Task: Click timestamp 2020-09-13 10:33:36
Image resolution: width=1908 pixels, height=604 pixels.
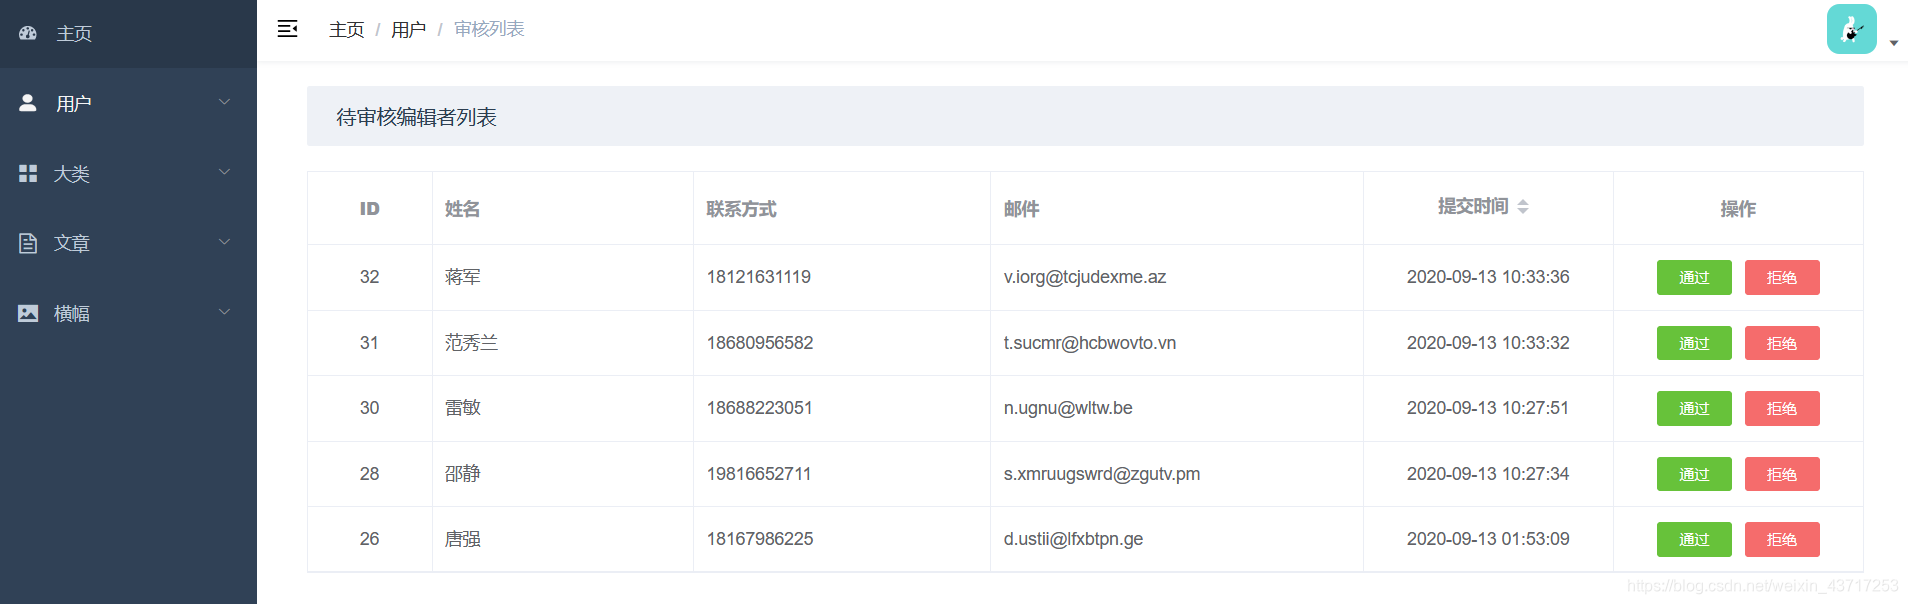Action: pyautogui.click(x=1488, y=277)
